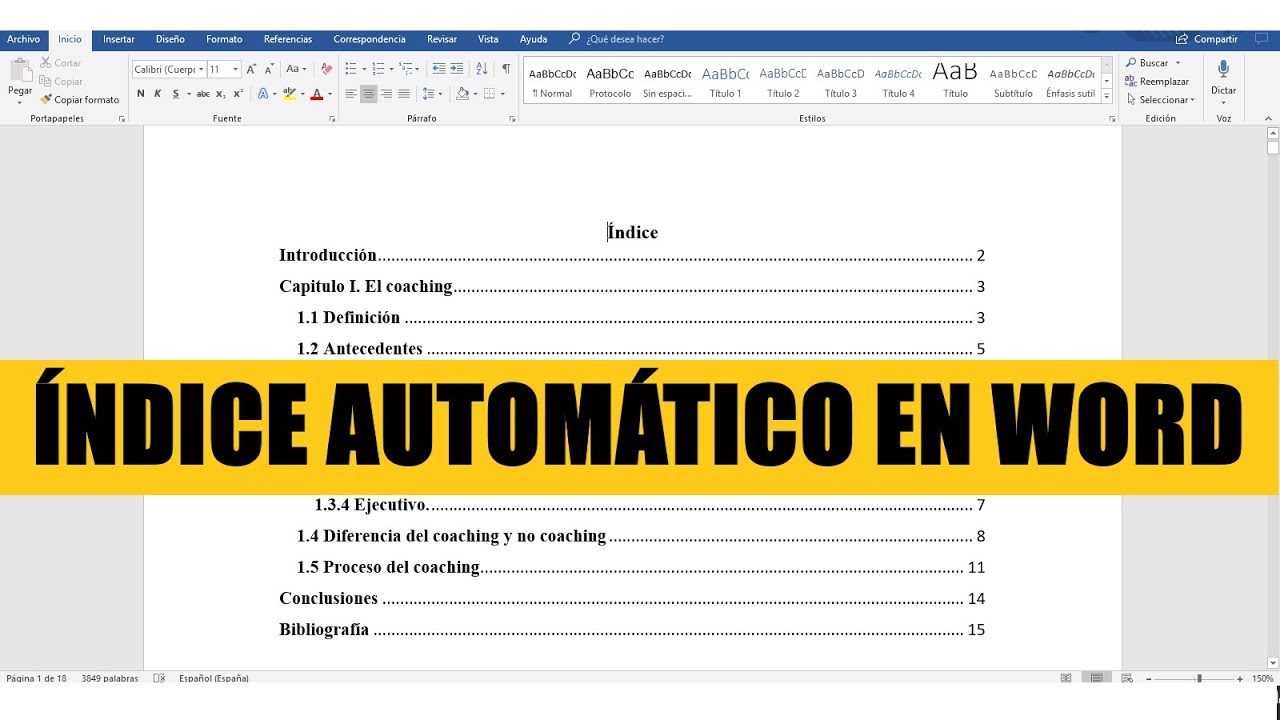Viewport: 1280px width, 720px height.
Task: Open the Fuente dialog launcher
Action: [x=332, y=119]
